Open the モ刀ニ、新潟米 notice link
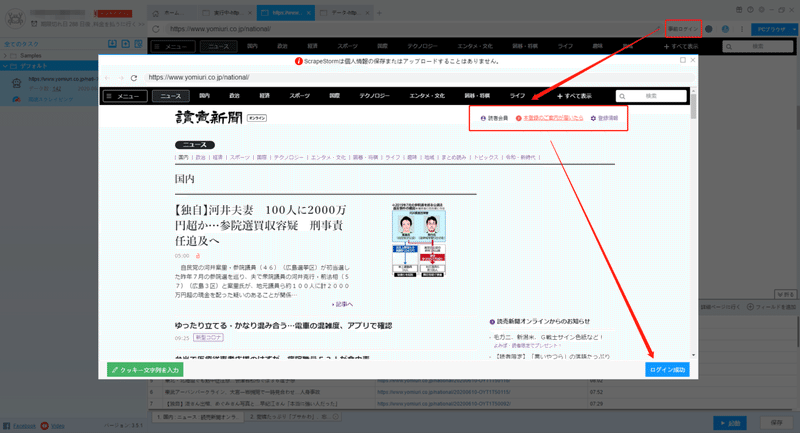Image resolution: width=800 pixels, height=433 pixels. pyautogui.click(x=548, y=337)
